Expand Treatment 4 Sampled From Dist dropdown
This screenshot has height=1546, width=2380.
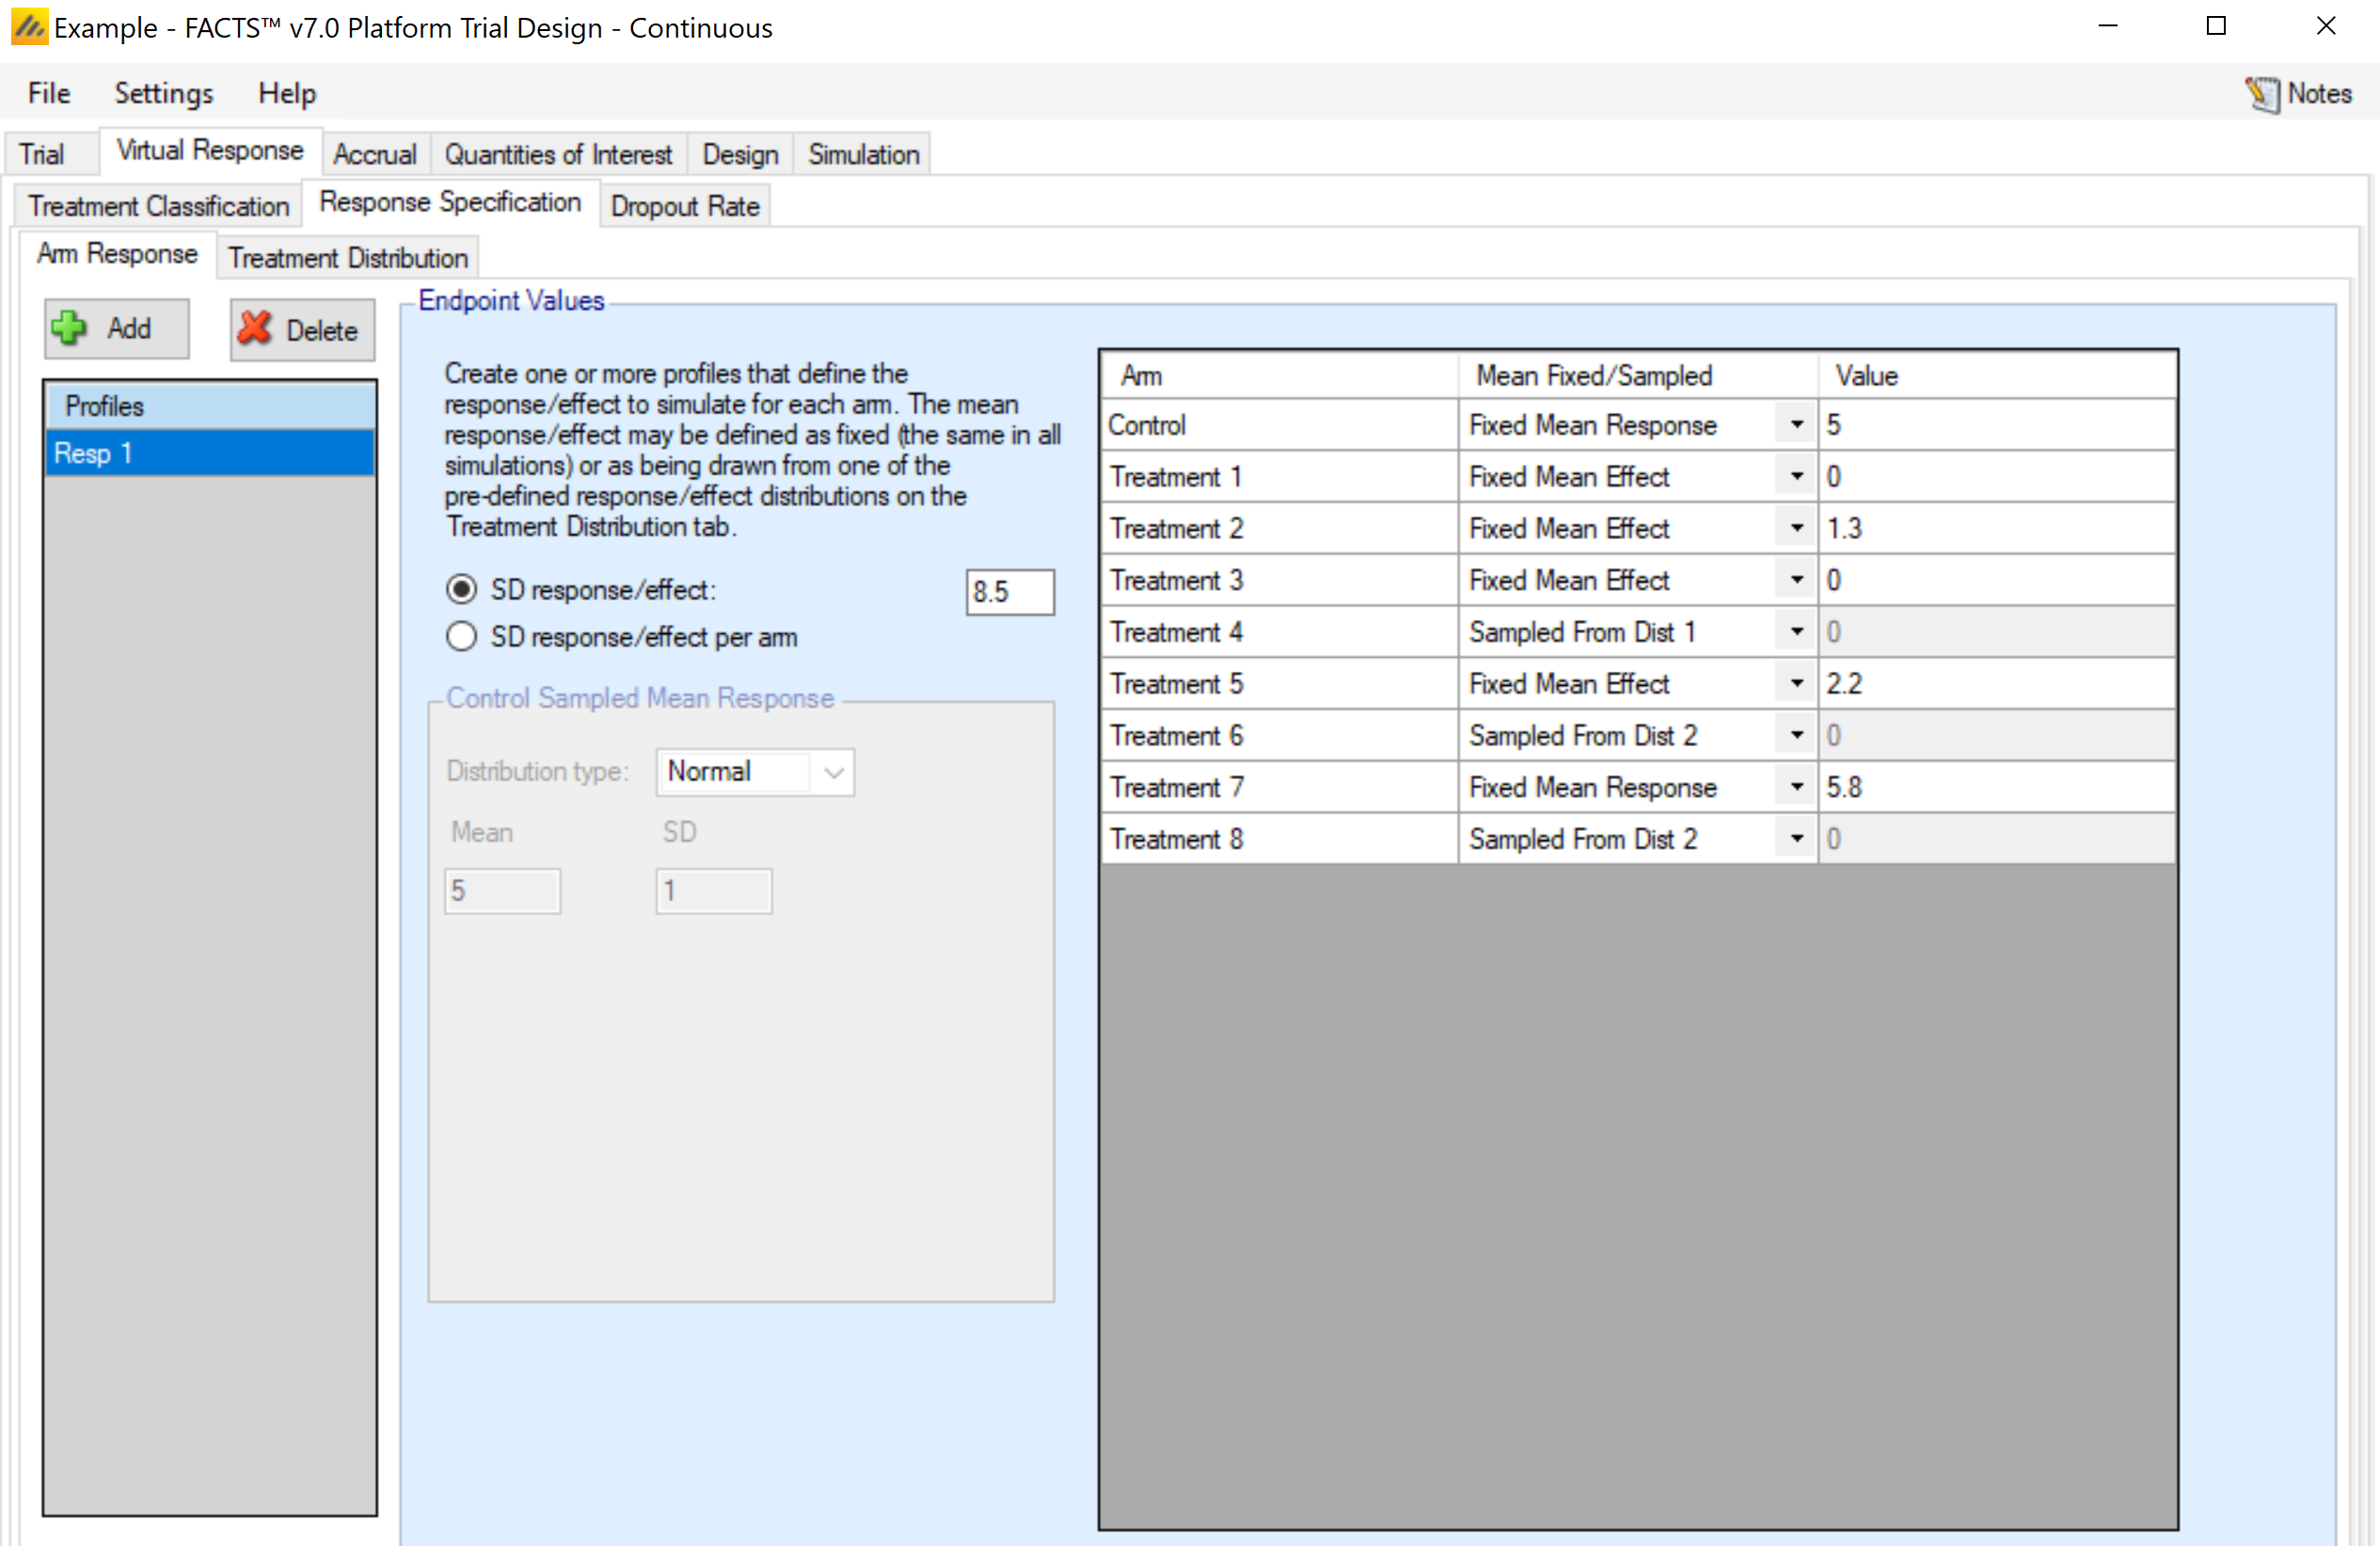point(1796,632)
